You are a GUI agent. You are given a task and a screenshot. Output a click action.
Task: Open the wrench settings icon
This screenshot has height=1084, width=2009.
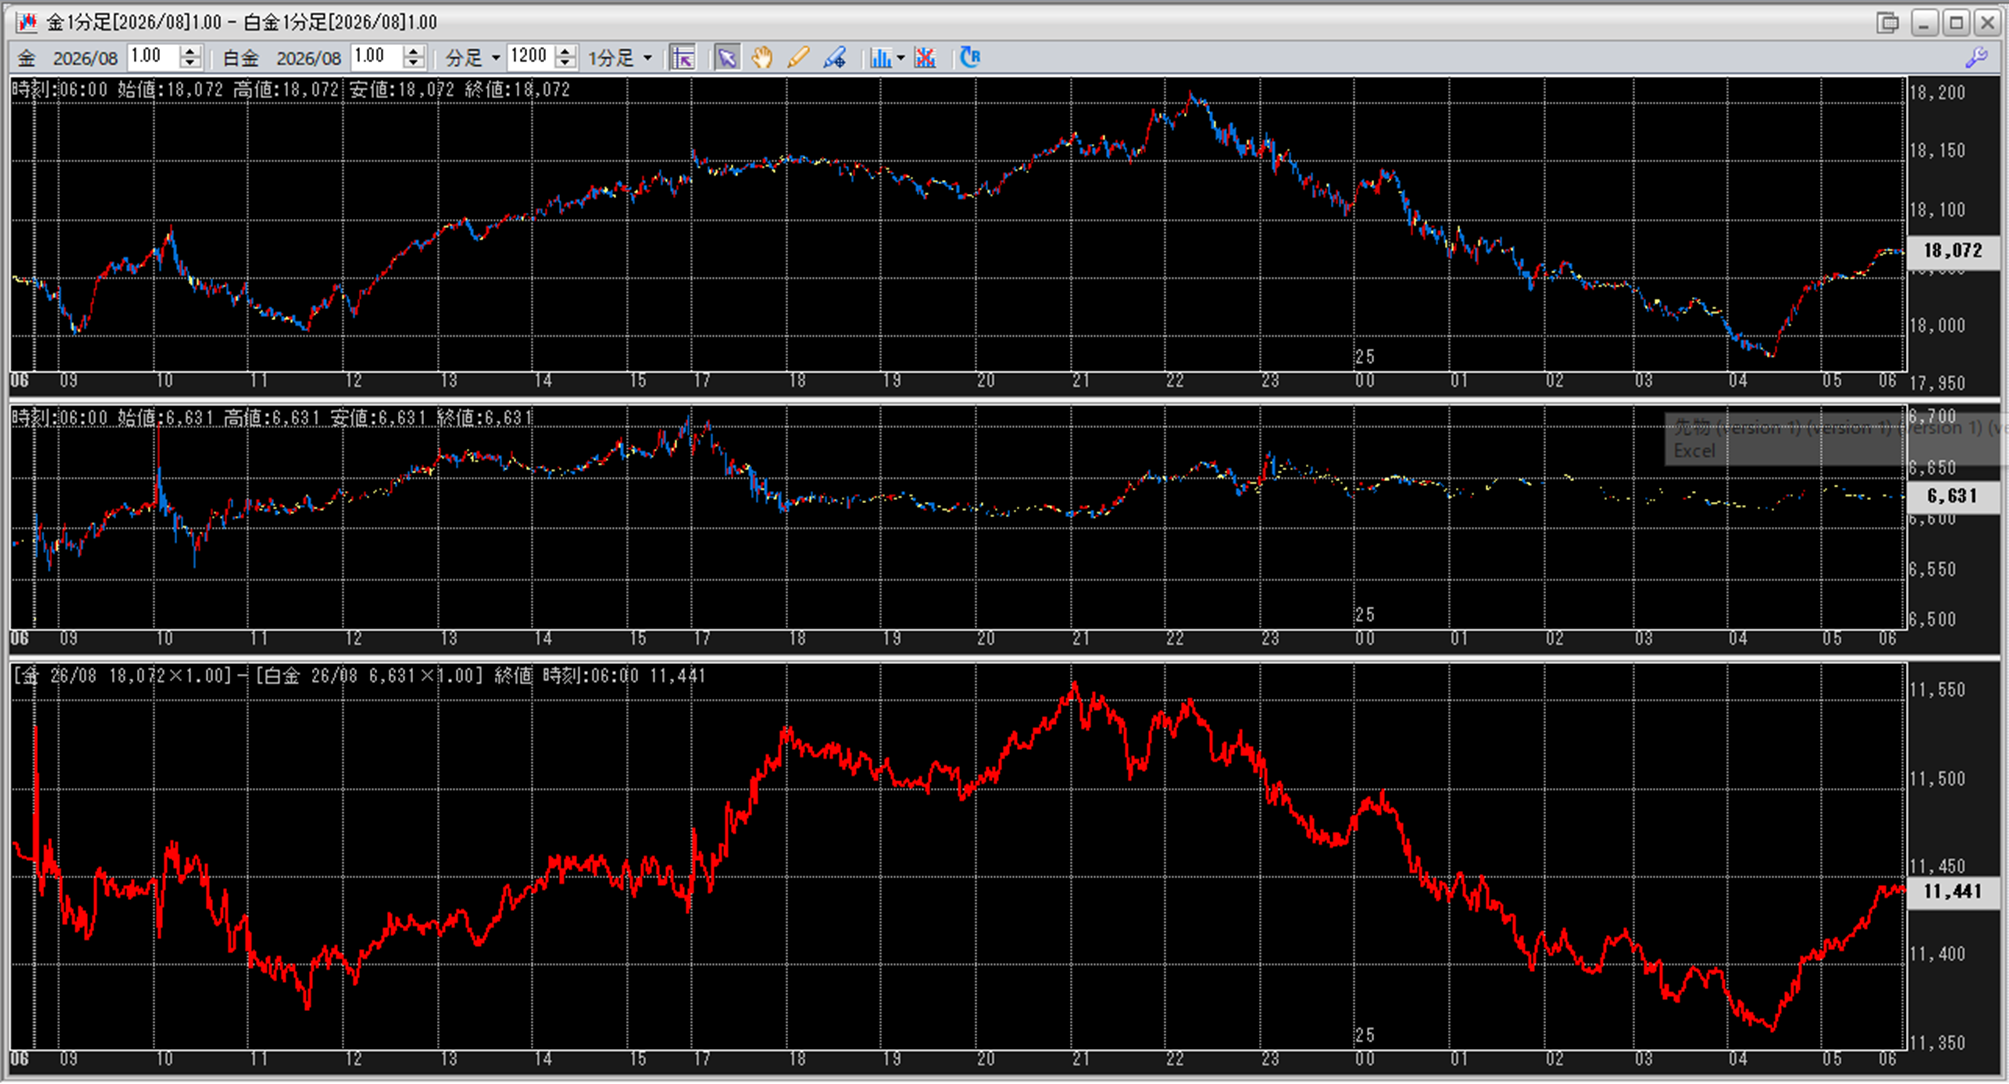[x=1976, y=58]
